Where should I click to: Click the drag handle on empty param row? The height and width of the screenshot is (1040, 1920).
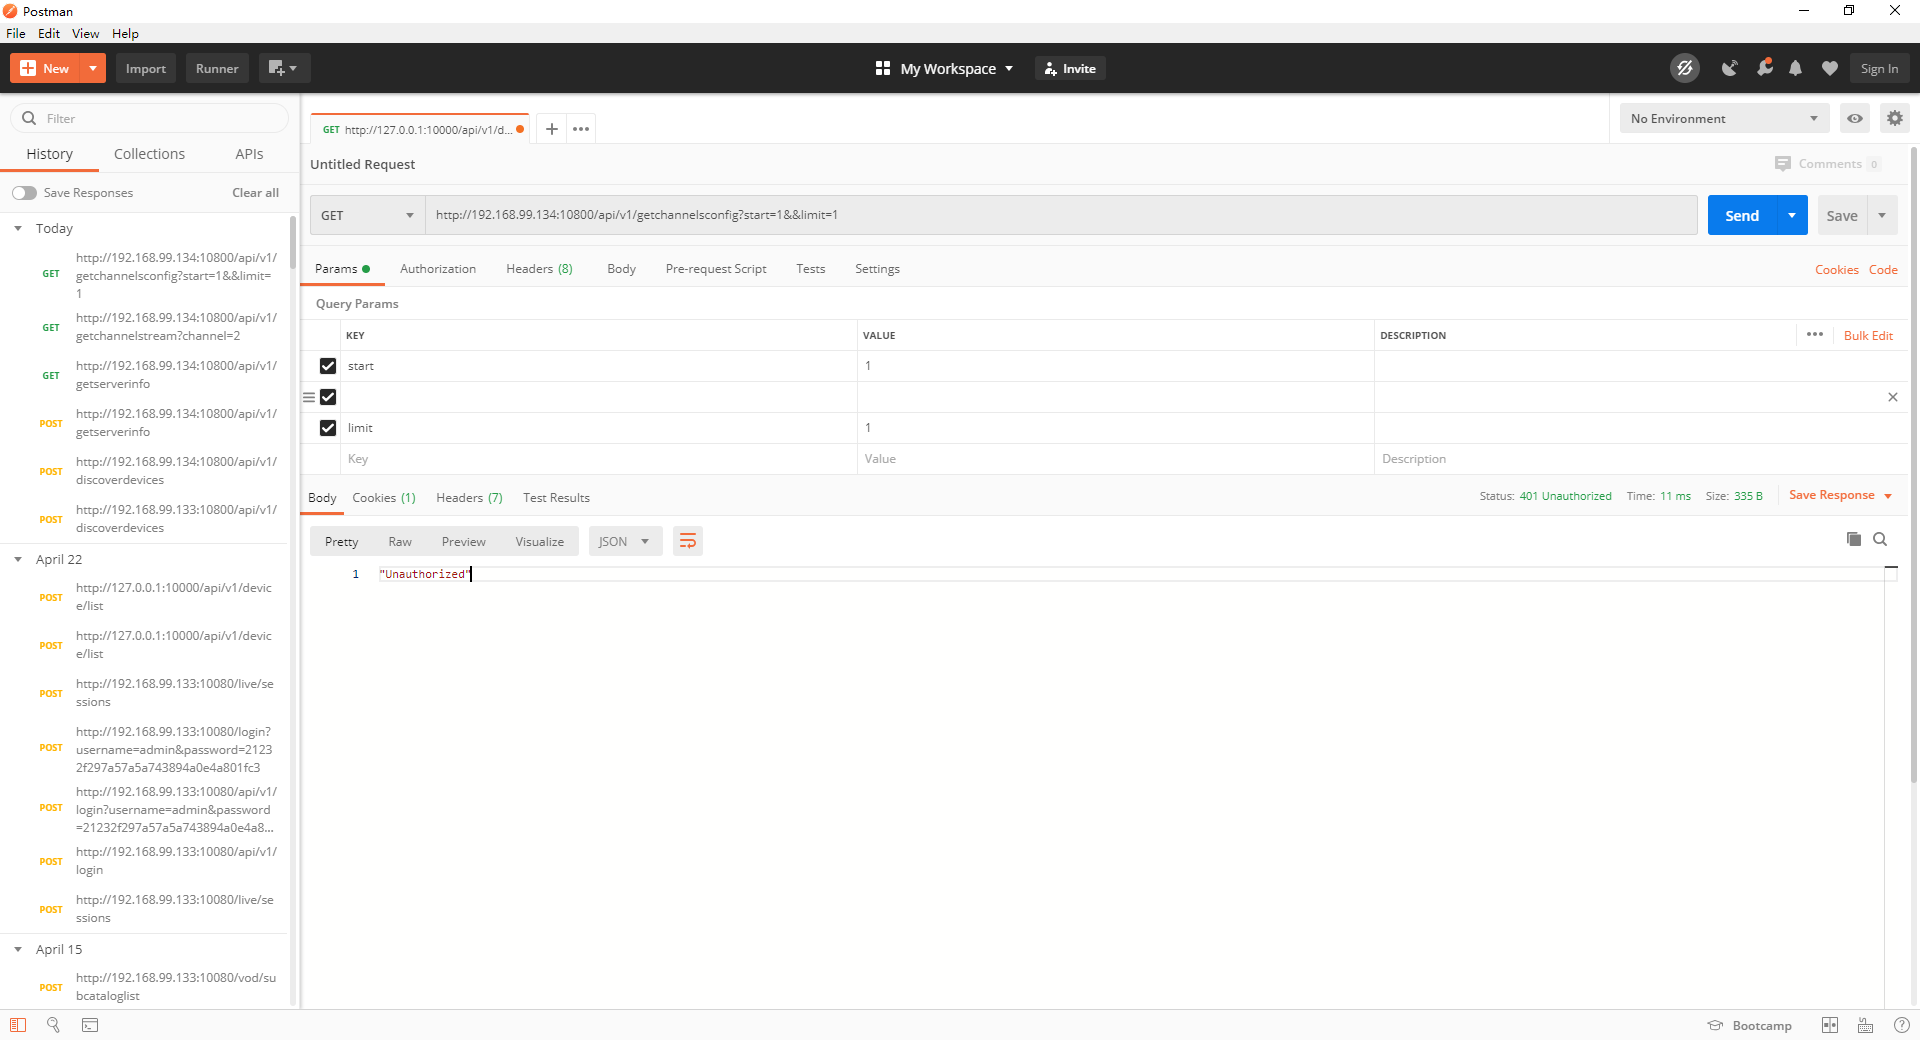[x=309, y=397]
